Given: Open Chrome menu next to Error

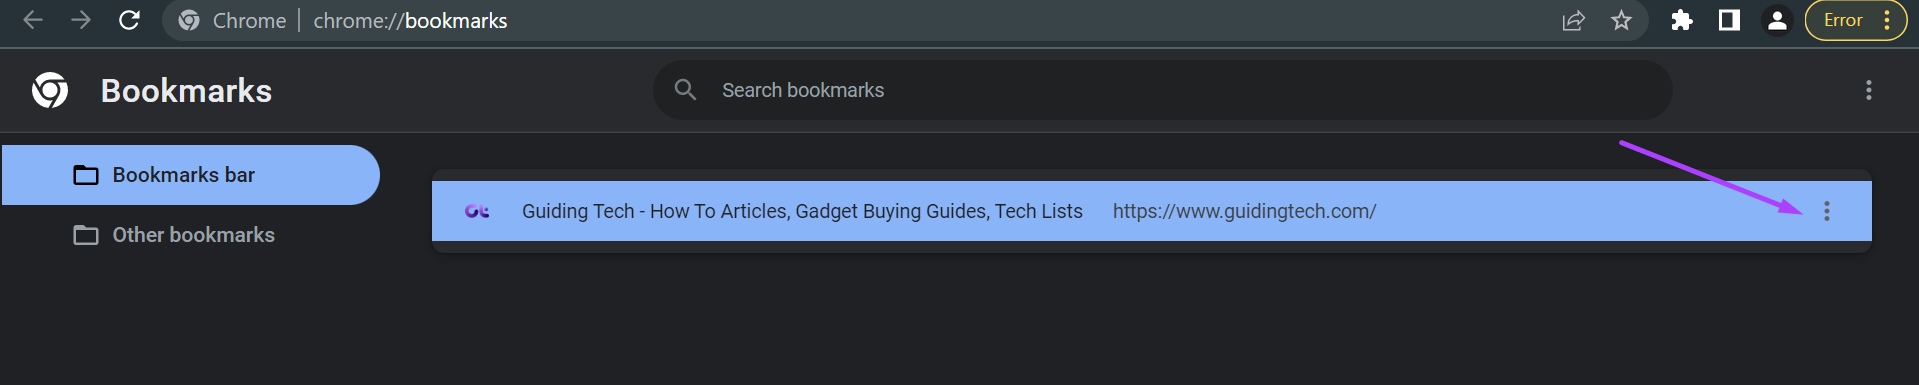Looking at the screenshot, I should pyautogui.click(x=1887, y=20).
